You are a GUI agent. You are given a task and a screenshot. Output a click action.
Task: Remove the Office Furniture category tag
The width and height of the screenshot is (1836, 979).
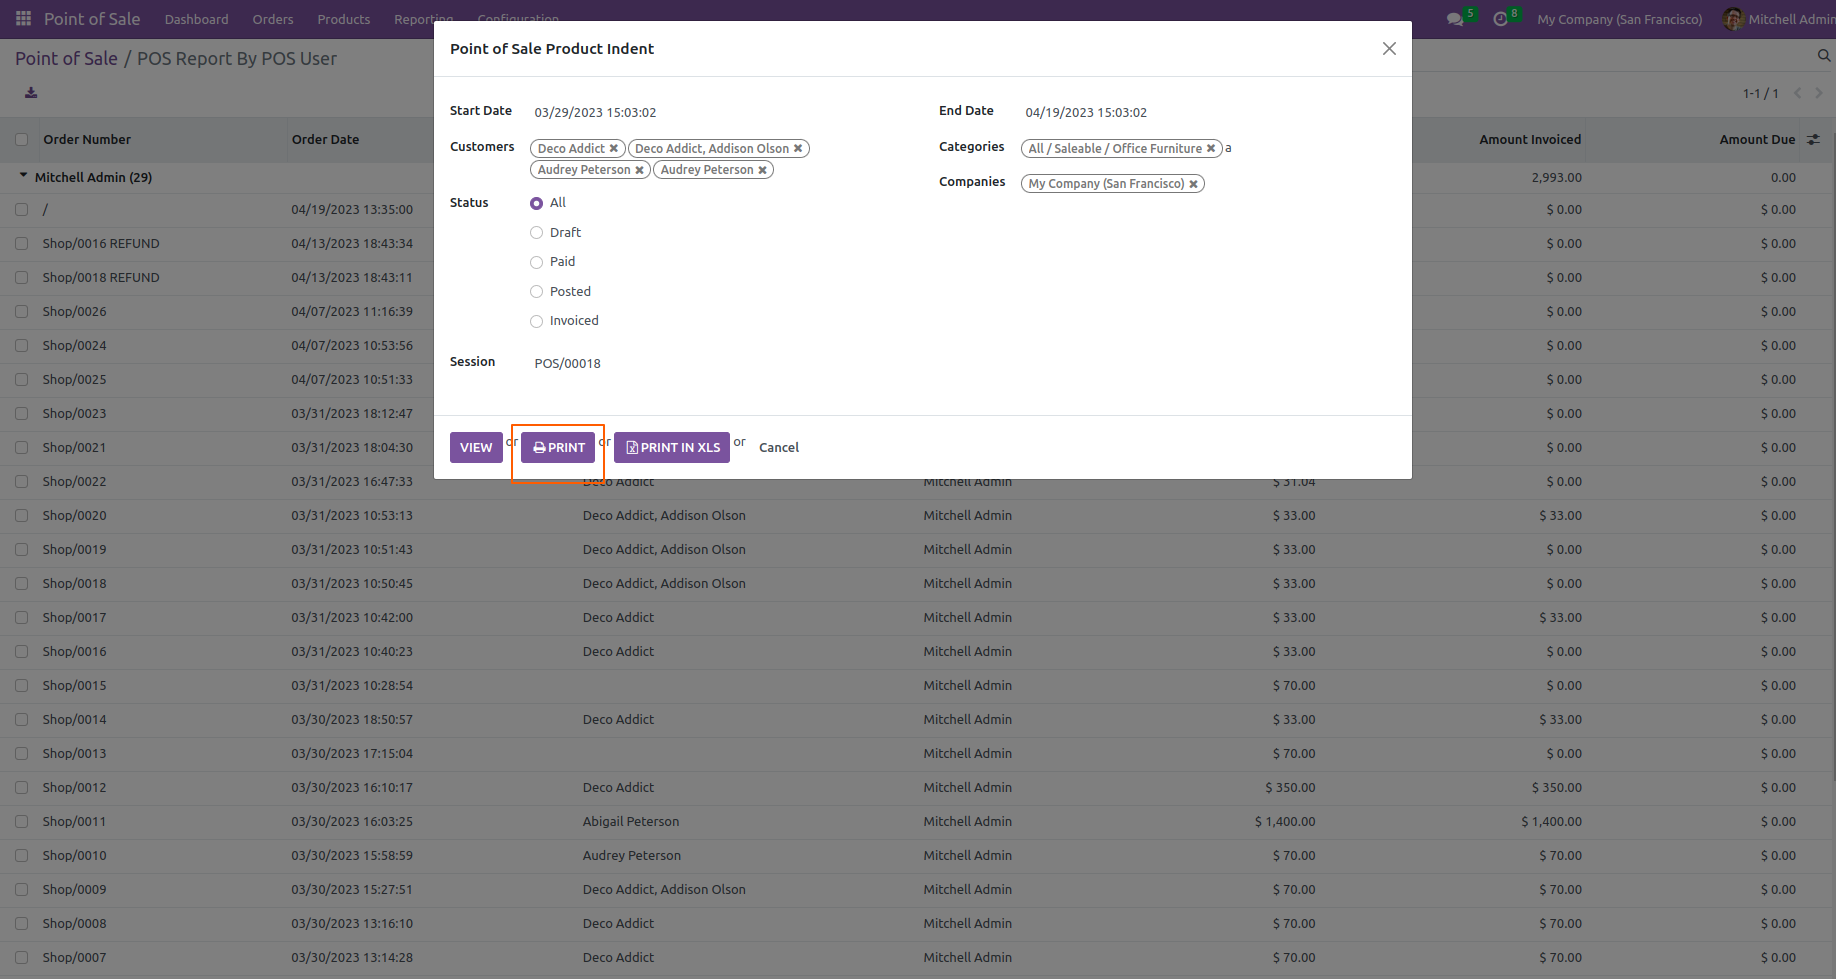coord(1211,149)
